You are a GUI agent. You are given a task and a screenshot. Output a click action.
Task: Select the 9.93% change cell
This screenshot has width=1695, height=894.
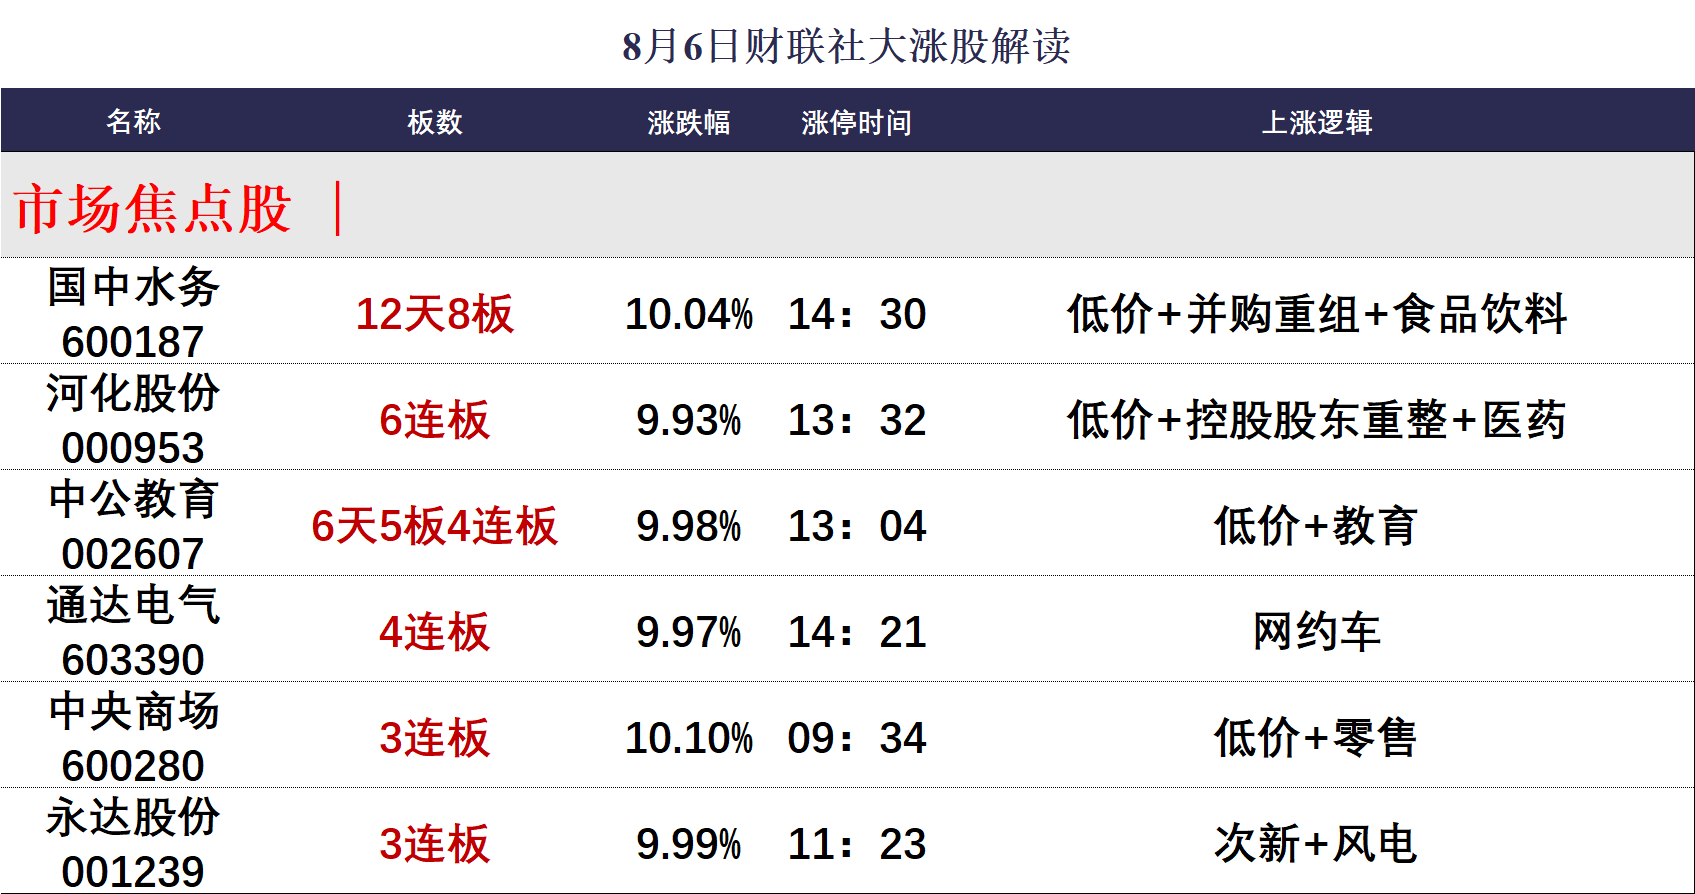tap(689, 420)
